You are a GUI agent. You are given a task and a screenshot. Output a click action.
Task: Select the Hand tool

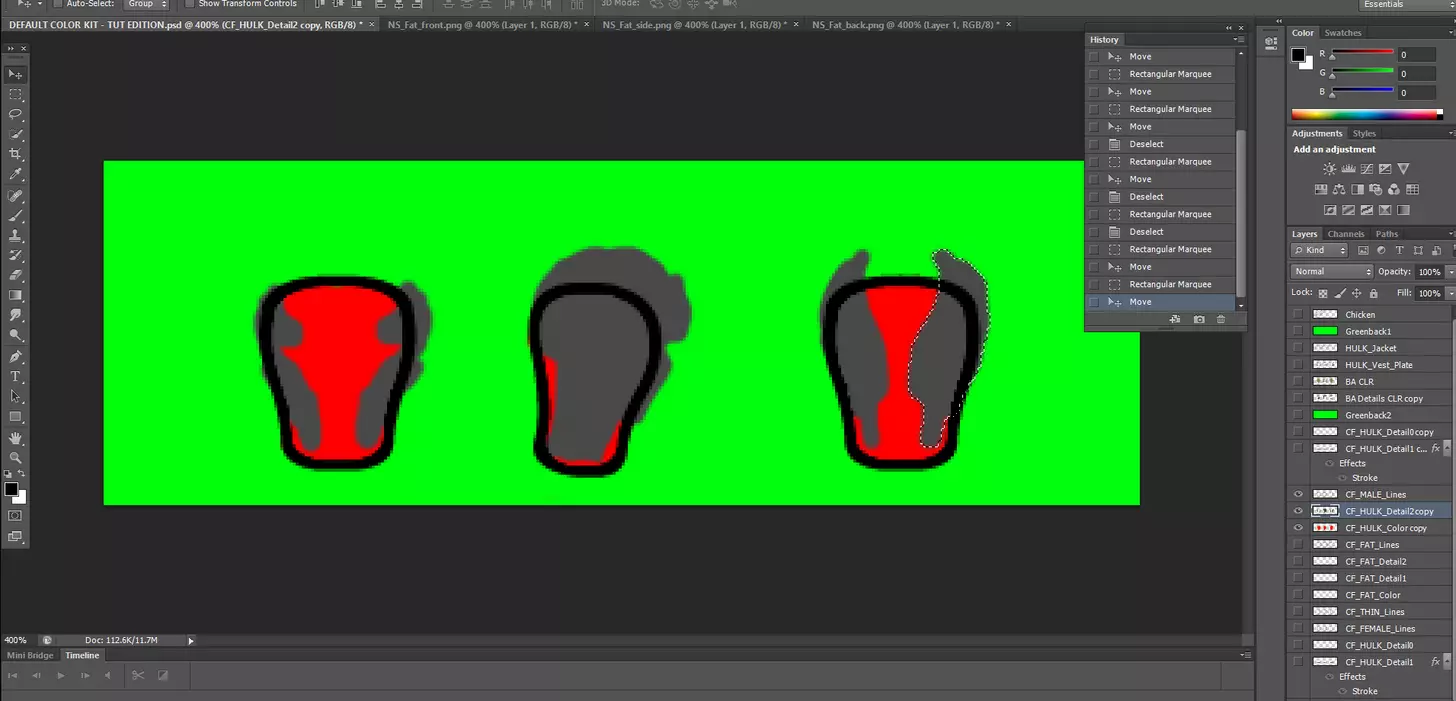pyautogui.click(x=15, y=438)
